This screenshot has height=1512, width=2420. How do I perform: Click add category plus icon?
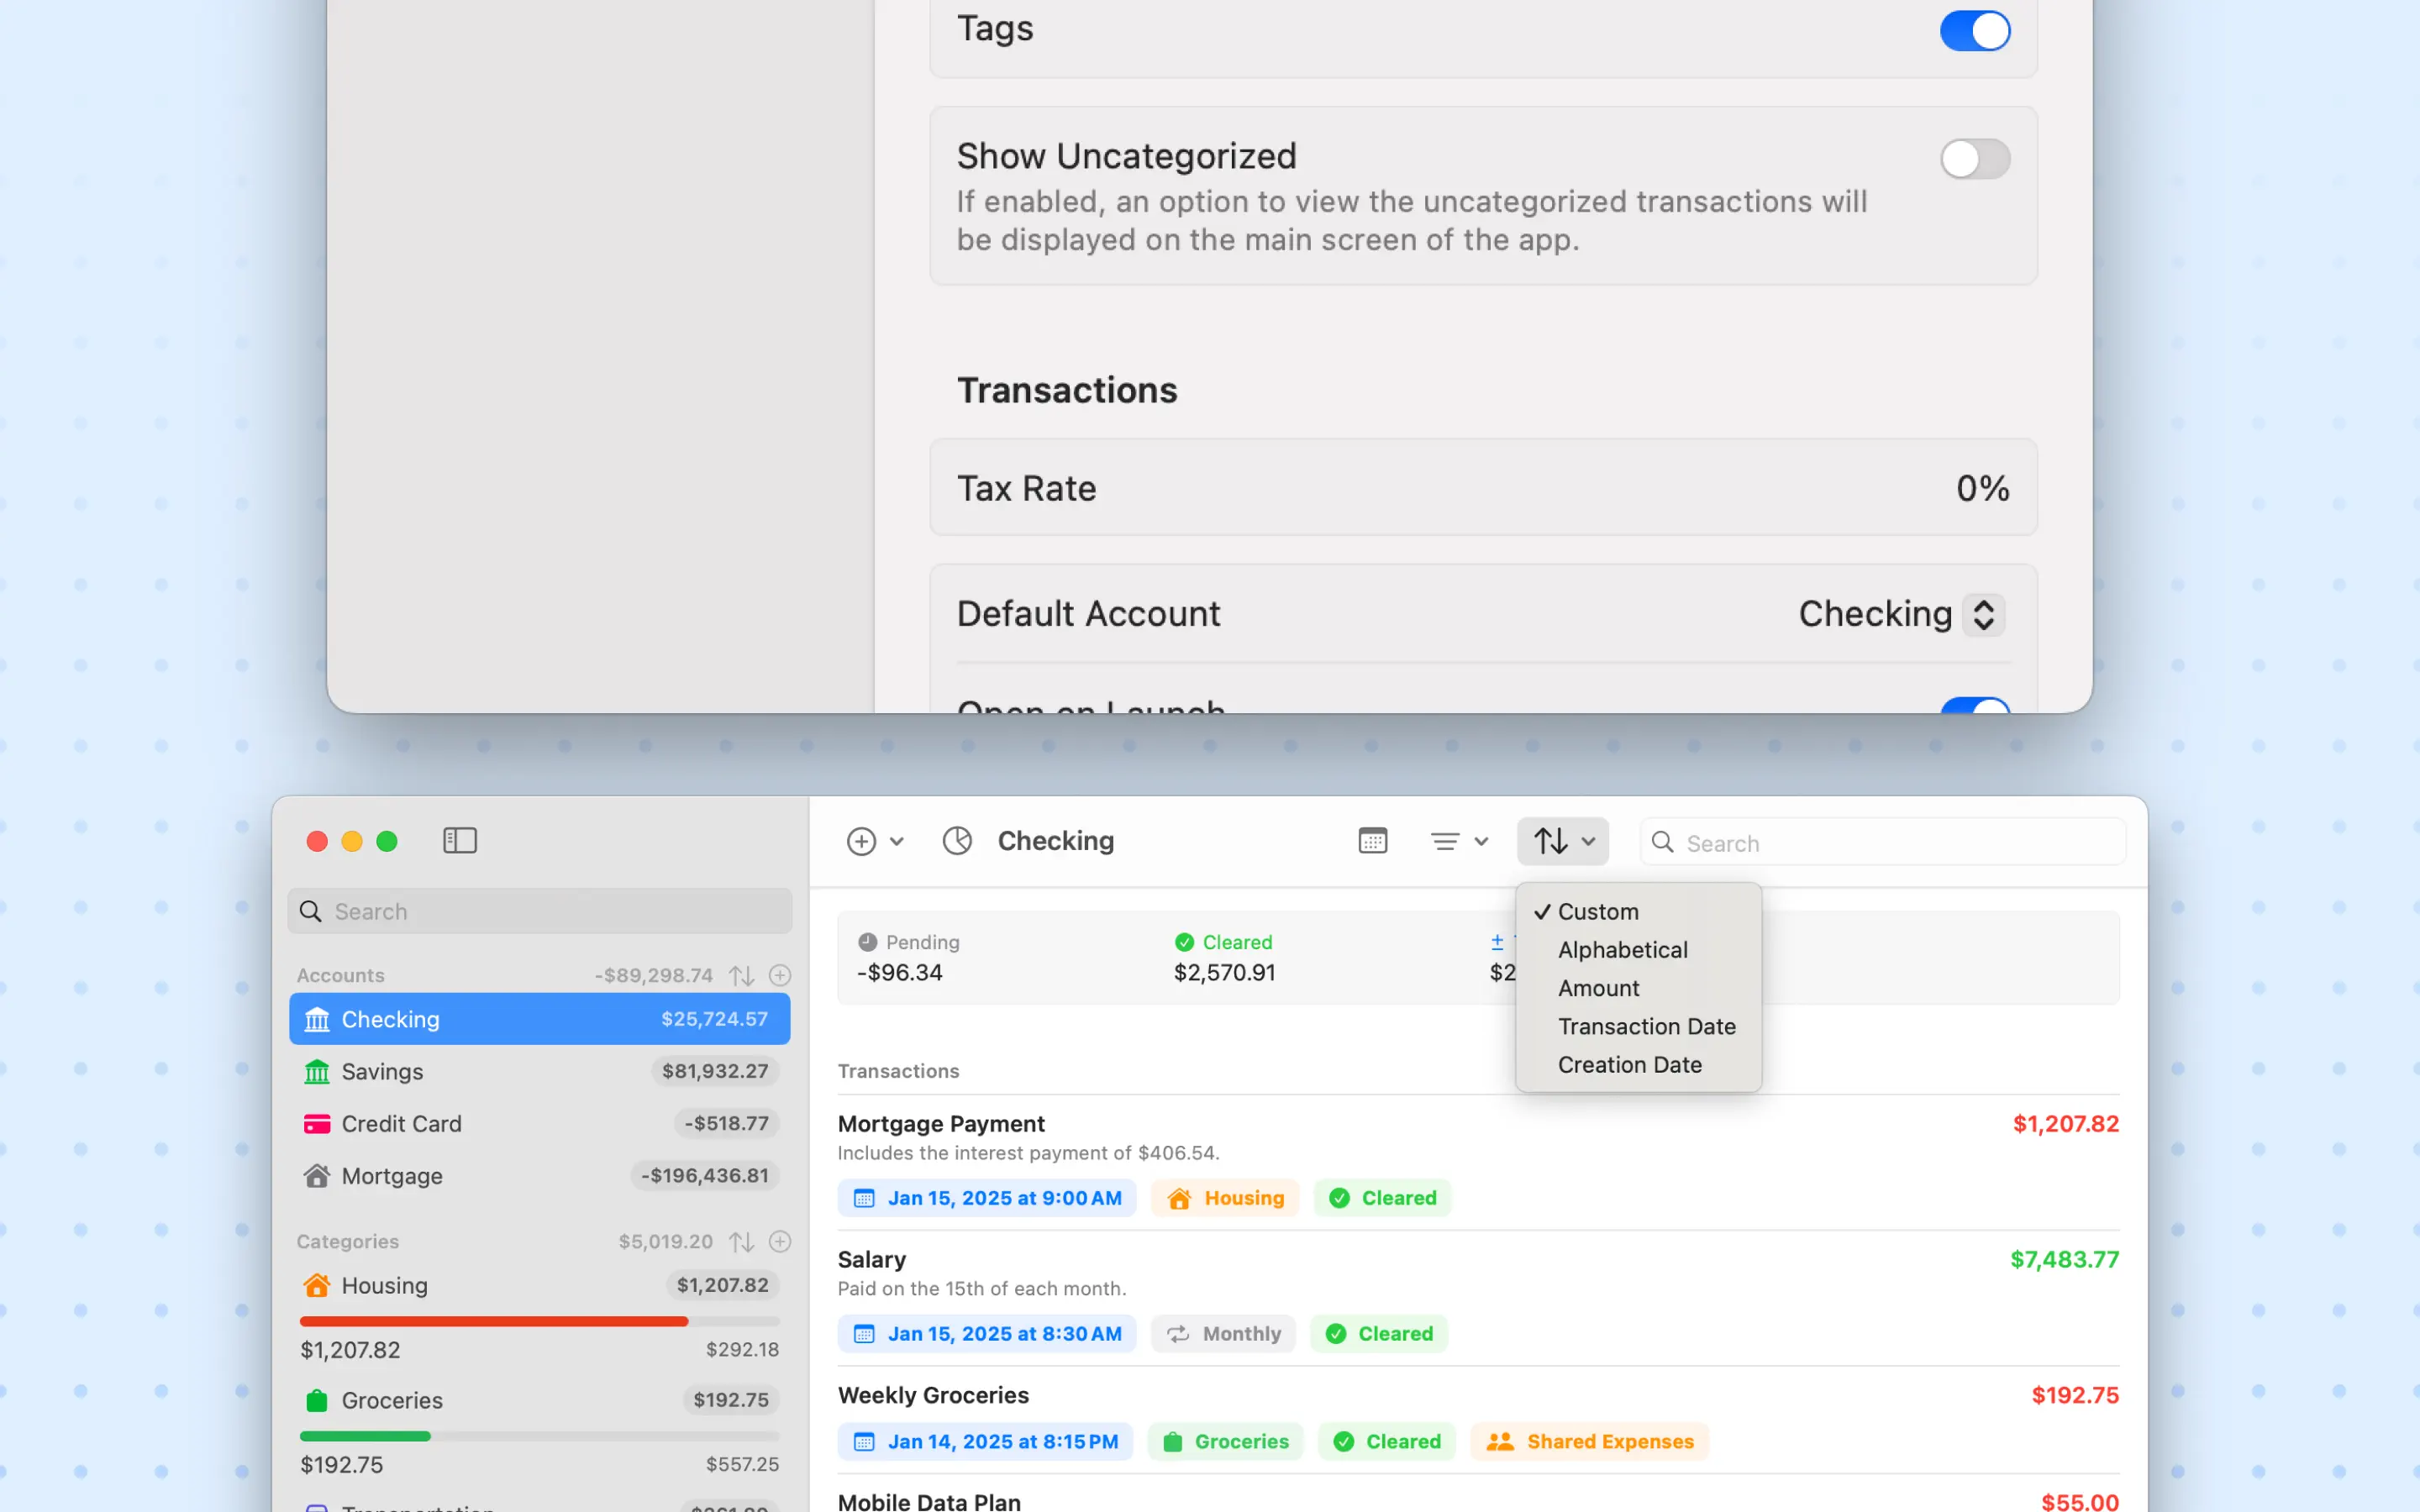780,1241
